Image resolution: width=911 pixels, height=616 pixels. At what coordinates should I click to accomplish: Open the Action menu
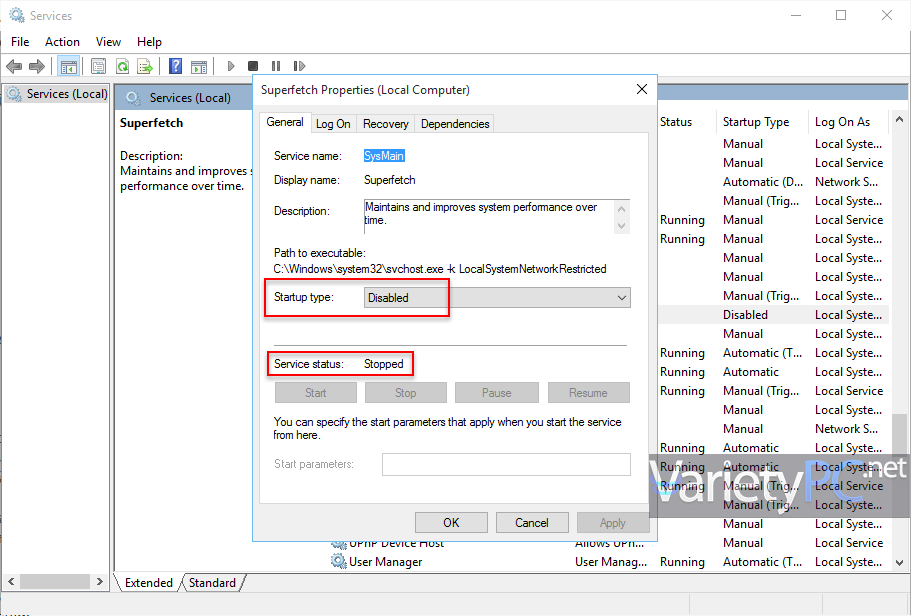pos(62,42)
